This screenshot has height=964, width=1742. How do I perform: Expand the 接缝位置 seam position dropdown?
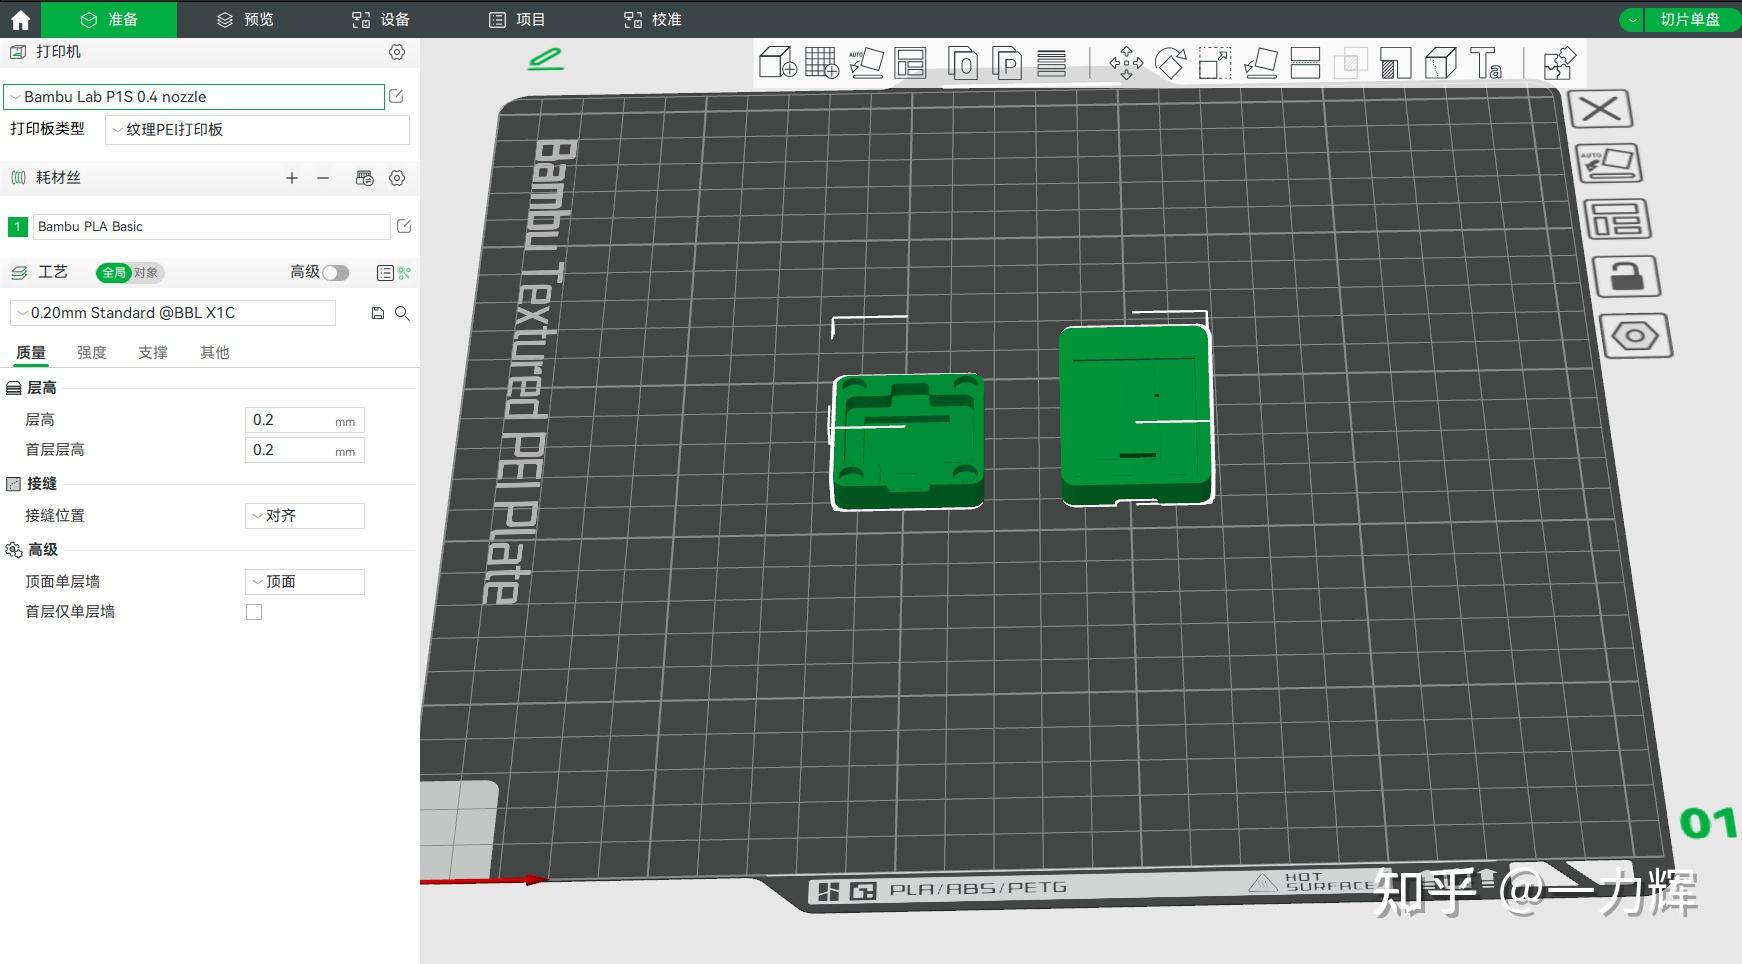tap(304, 516)
